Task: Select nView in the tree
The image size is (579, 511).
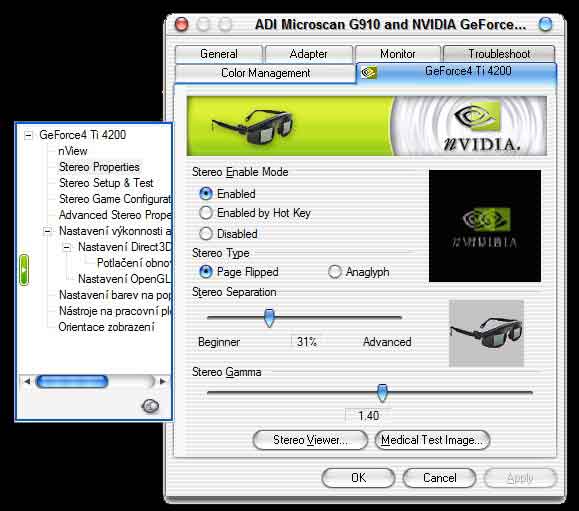Action: pyautogui.click(x=72, y=151)
